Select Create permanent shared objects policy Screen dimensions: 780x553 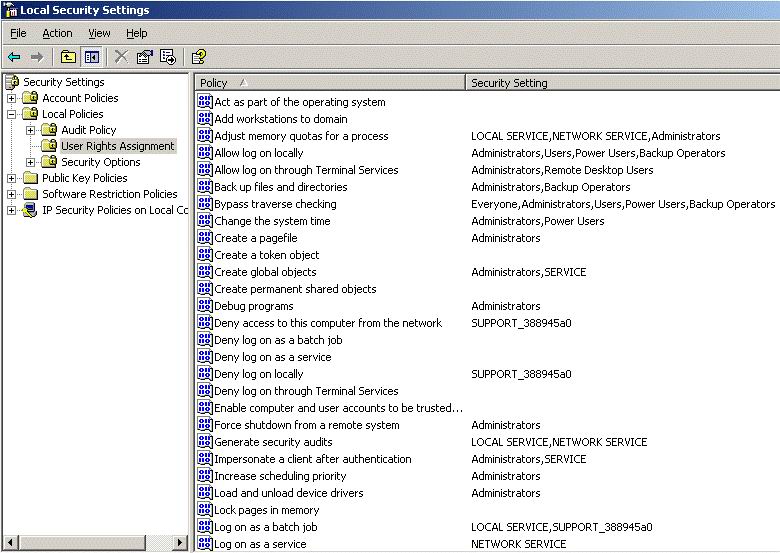pyautogui.click(x=295, y=288)
